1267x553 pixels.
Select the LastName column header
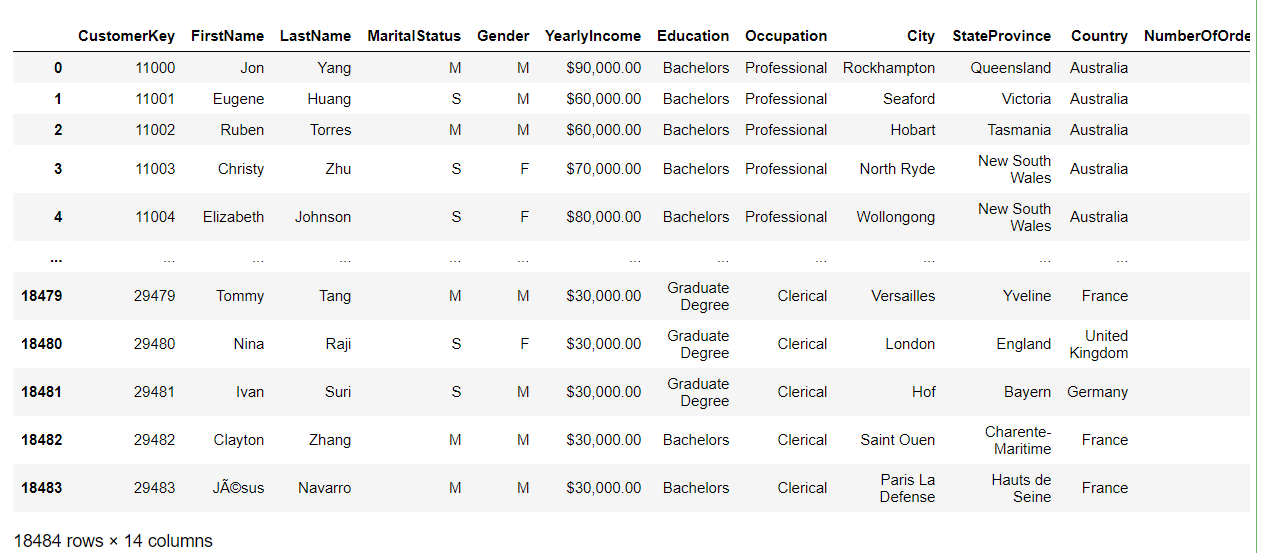click(x=315, y=36)
